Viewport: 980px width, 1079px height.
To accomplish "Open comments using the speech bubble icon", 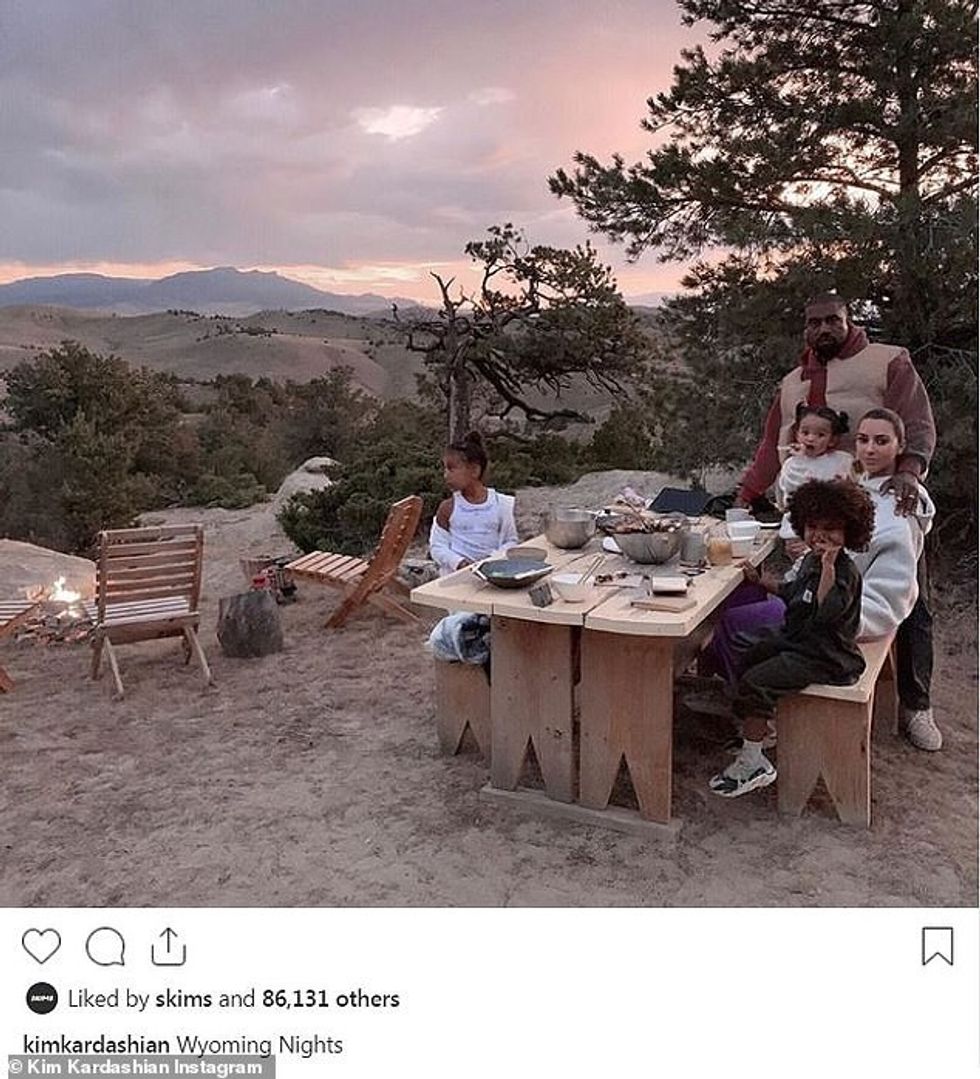I will click(105, 947).
